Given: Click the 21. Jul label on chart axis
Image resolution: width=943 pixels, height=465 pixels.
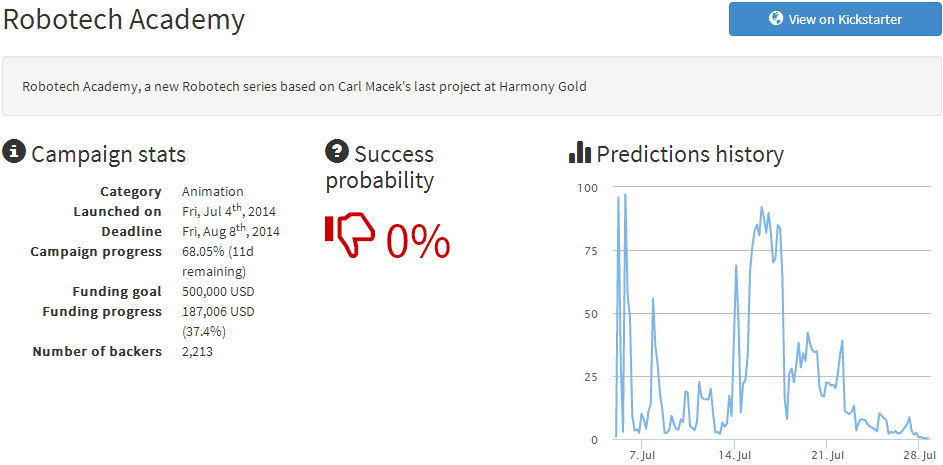Looking at the screenshot, I should (827, 454).
